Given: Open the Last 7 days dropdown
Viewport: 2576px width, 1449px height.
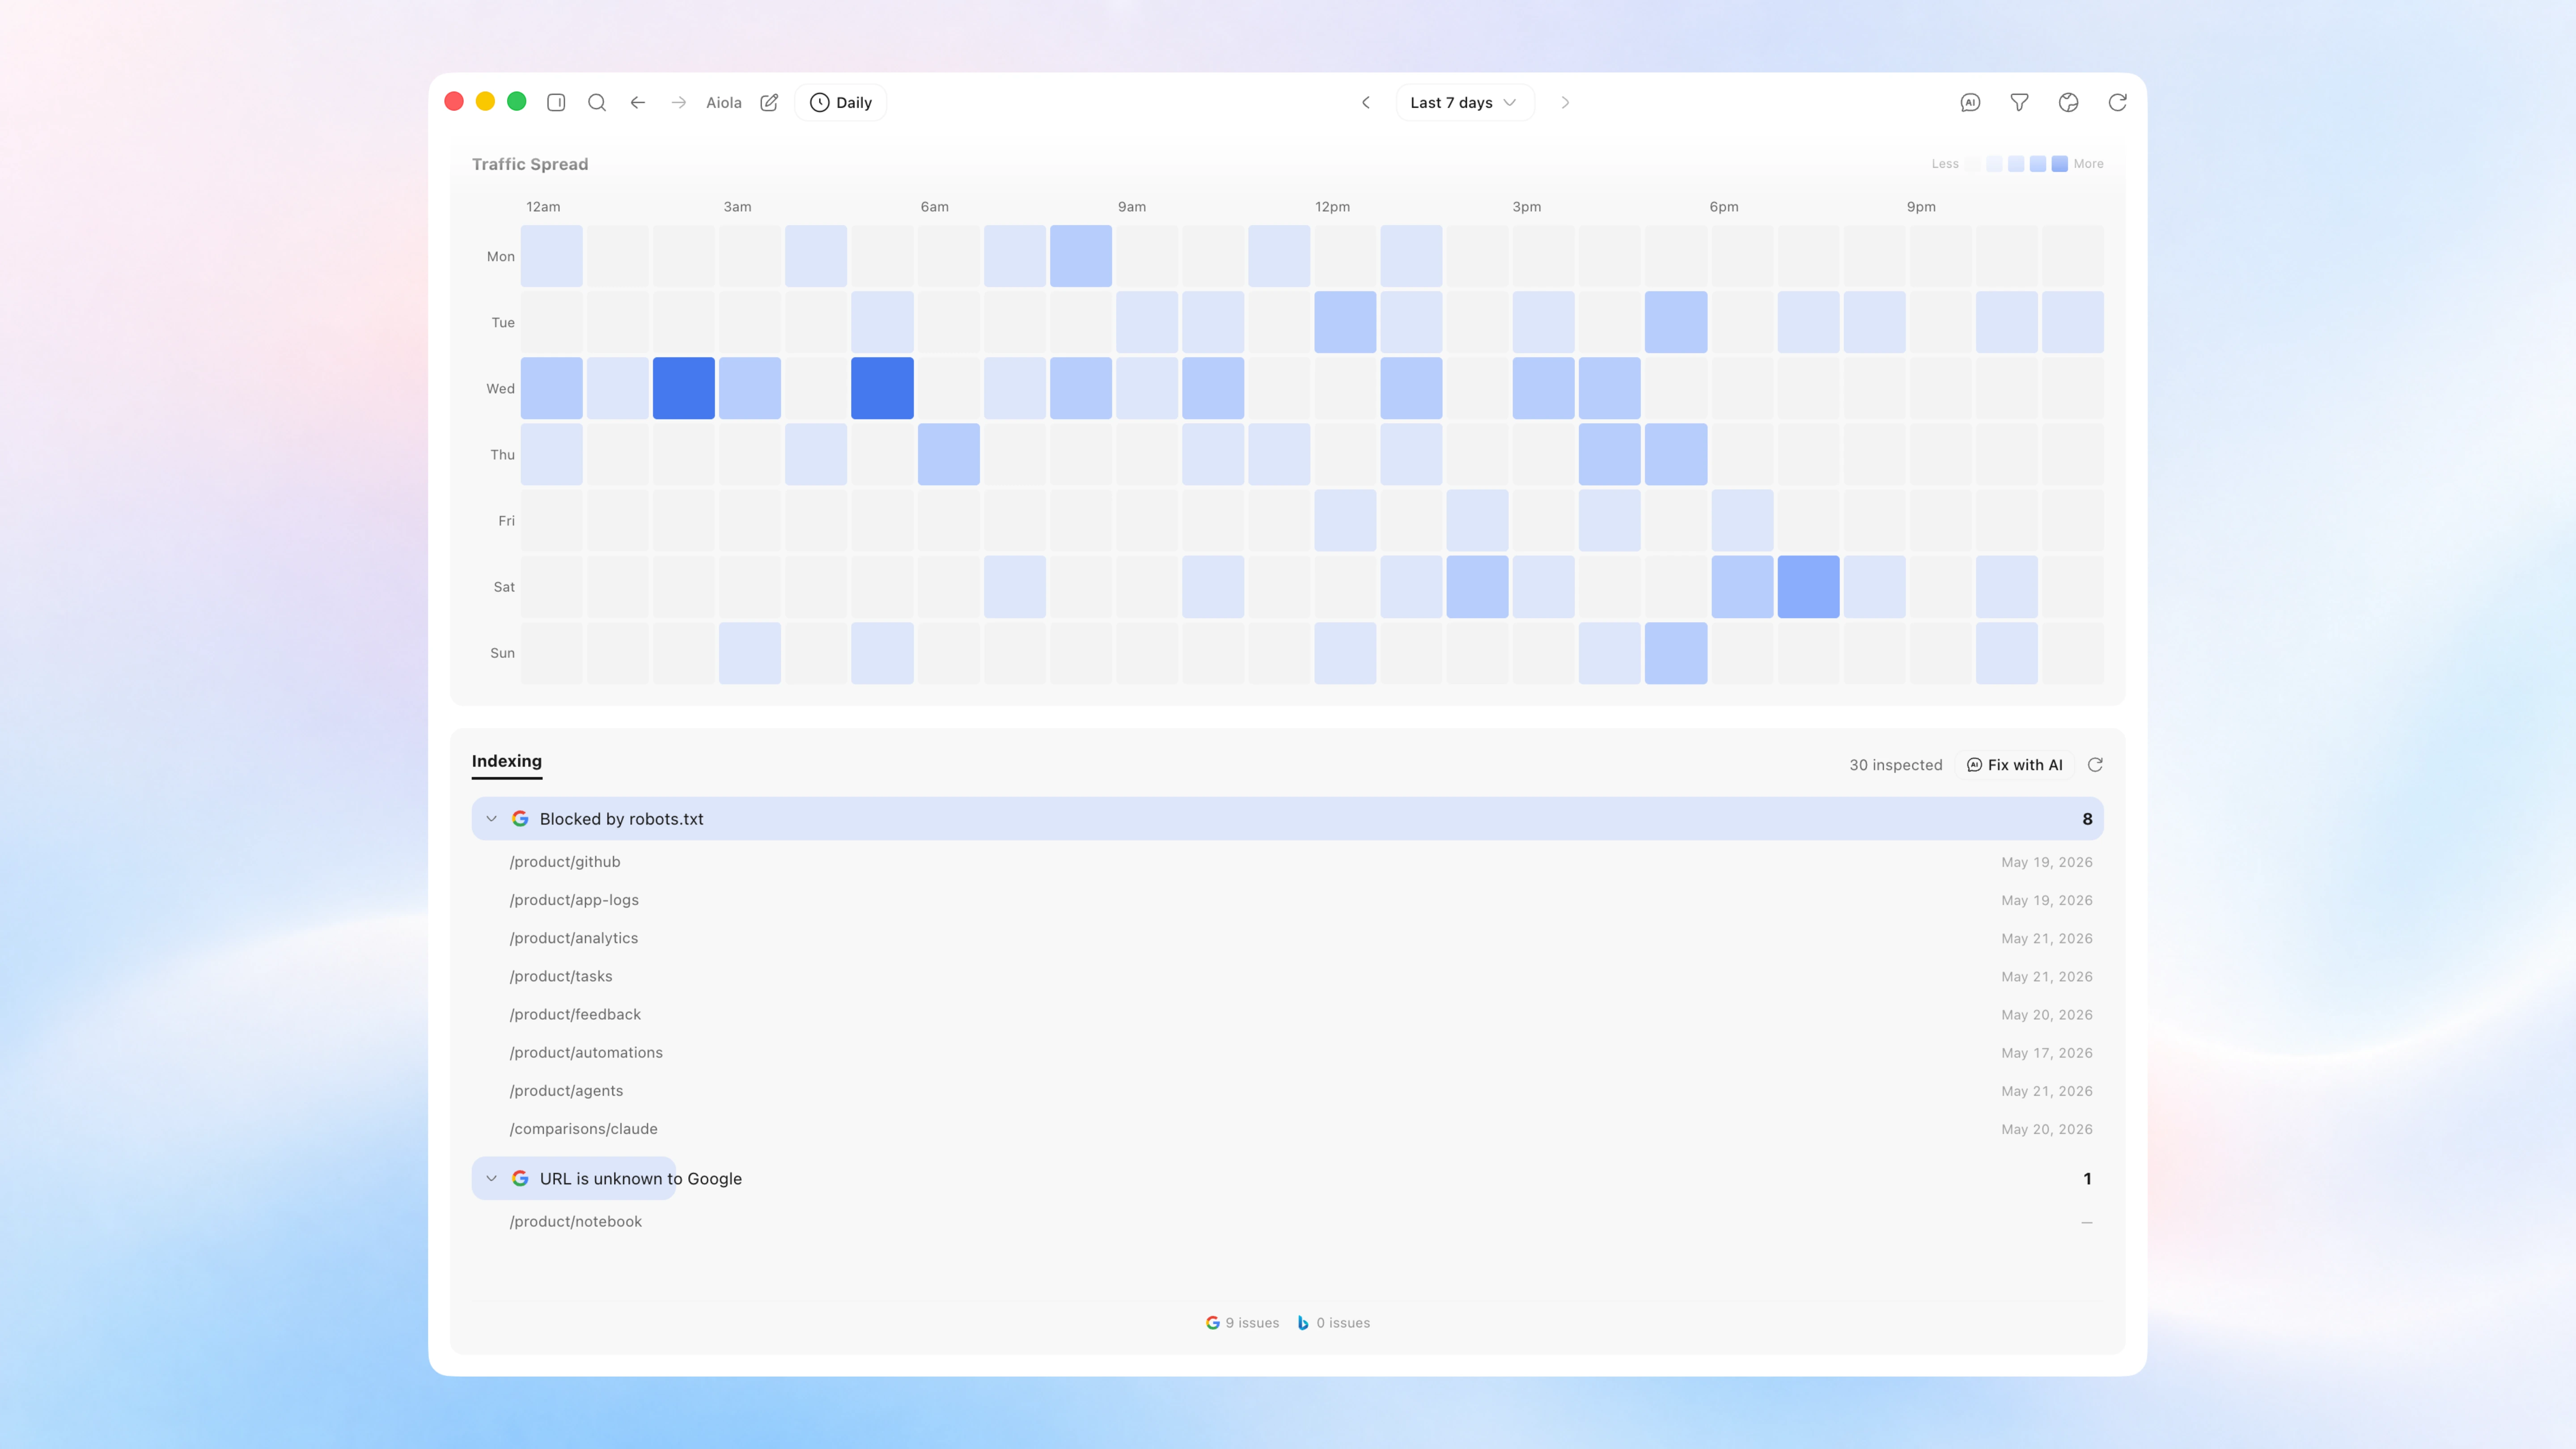Looking at the screenshot, I should click(1464, 102).
